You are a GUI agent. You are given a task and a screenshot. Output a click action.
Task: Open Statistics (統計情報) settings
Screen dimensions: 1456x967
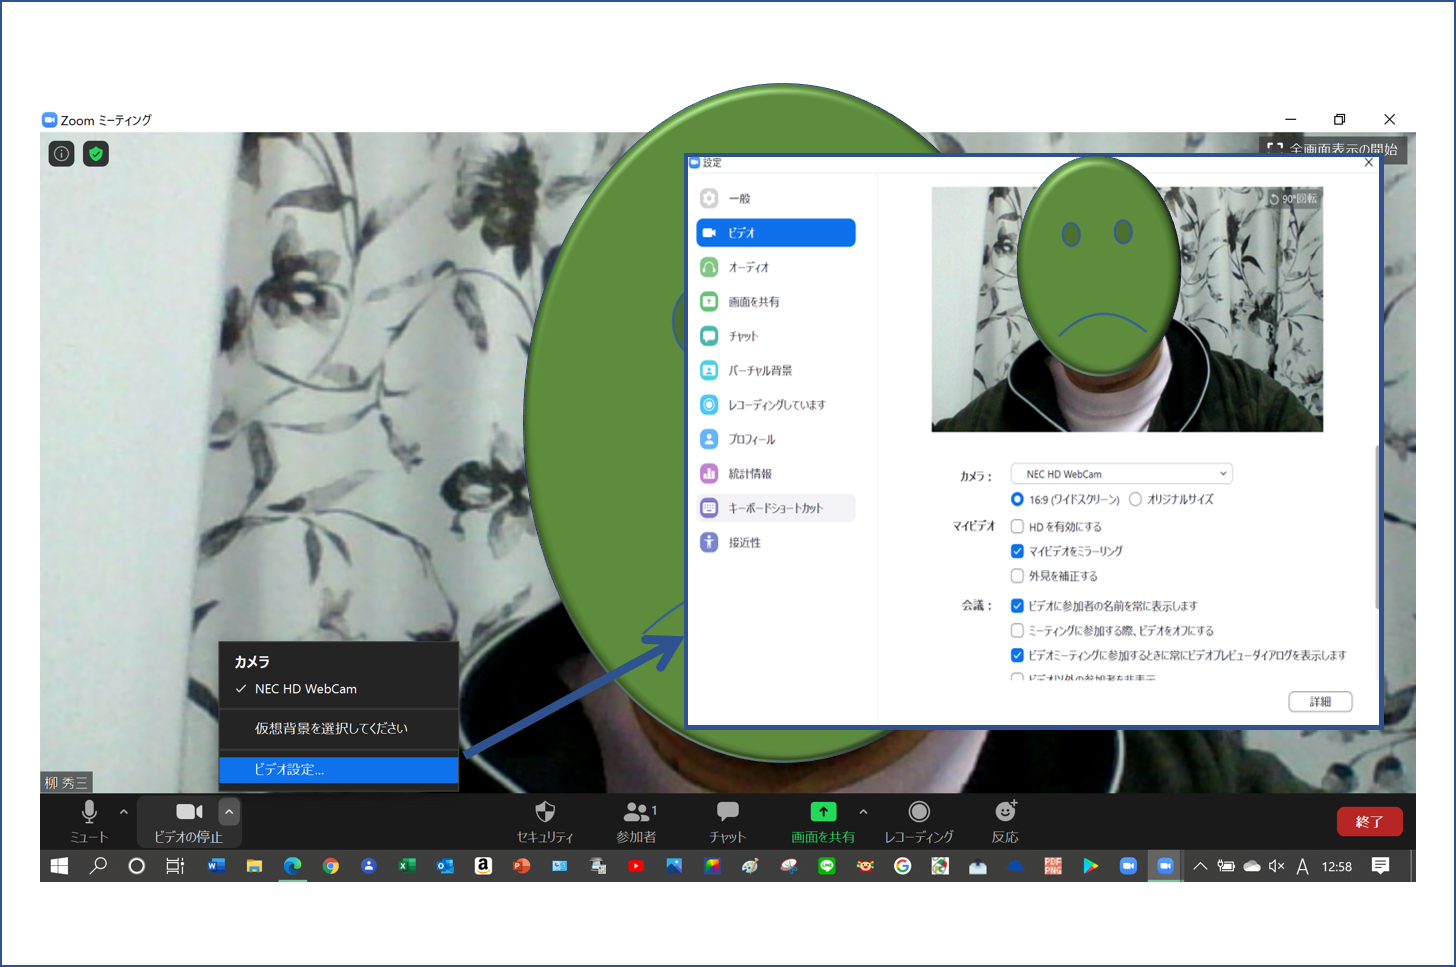click(x=776, y=473)
